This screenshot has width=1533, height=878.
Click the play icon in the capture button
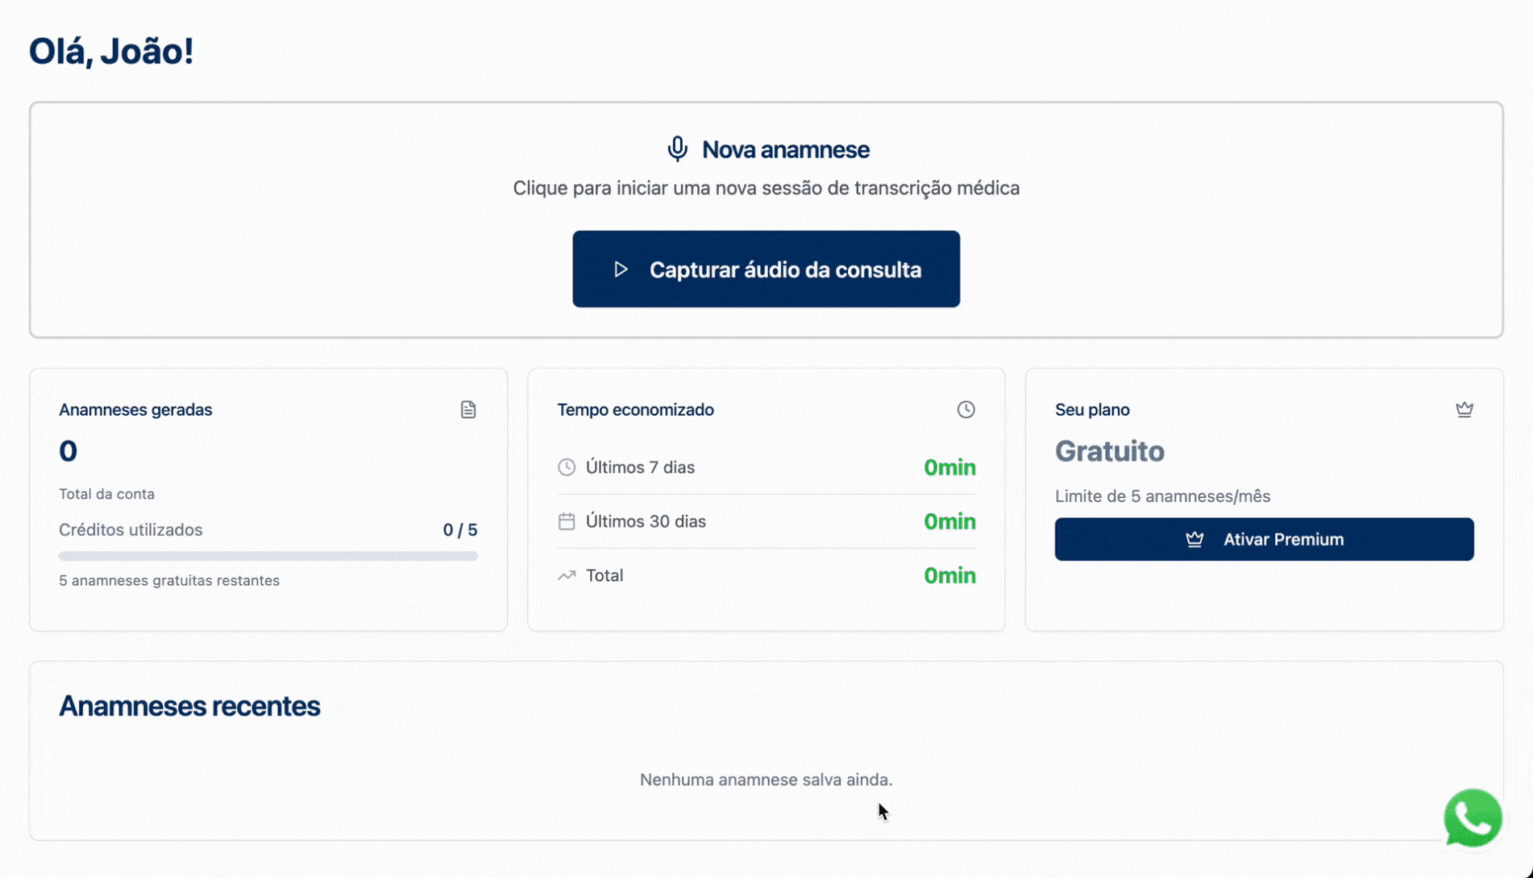[x=621, y=269]
